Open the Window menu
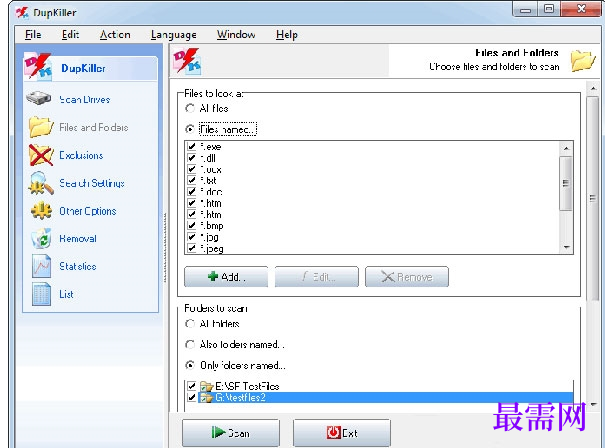The height and width of the screenshot is (448, 605). tap(236, 35)
